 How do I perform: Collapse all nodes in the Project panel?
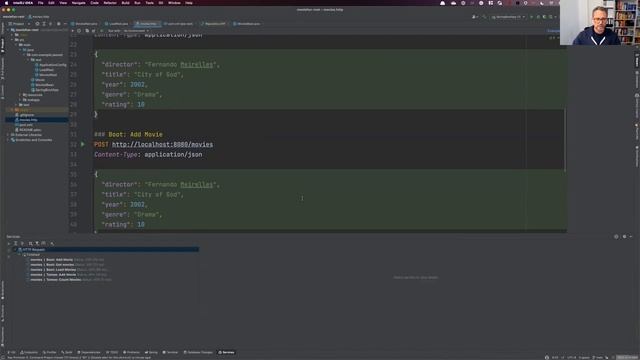click(51, 24)
